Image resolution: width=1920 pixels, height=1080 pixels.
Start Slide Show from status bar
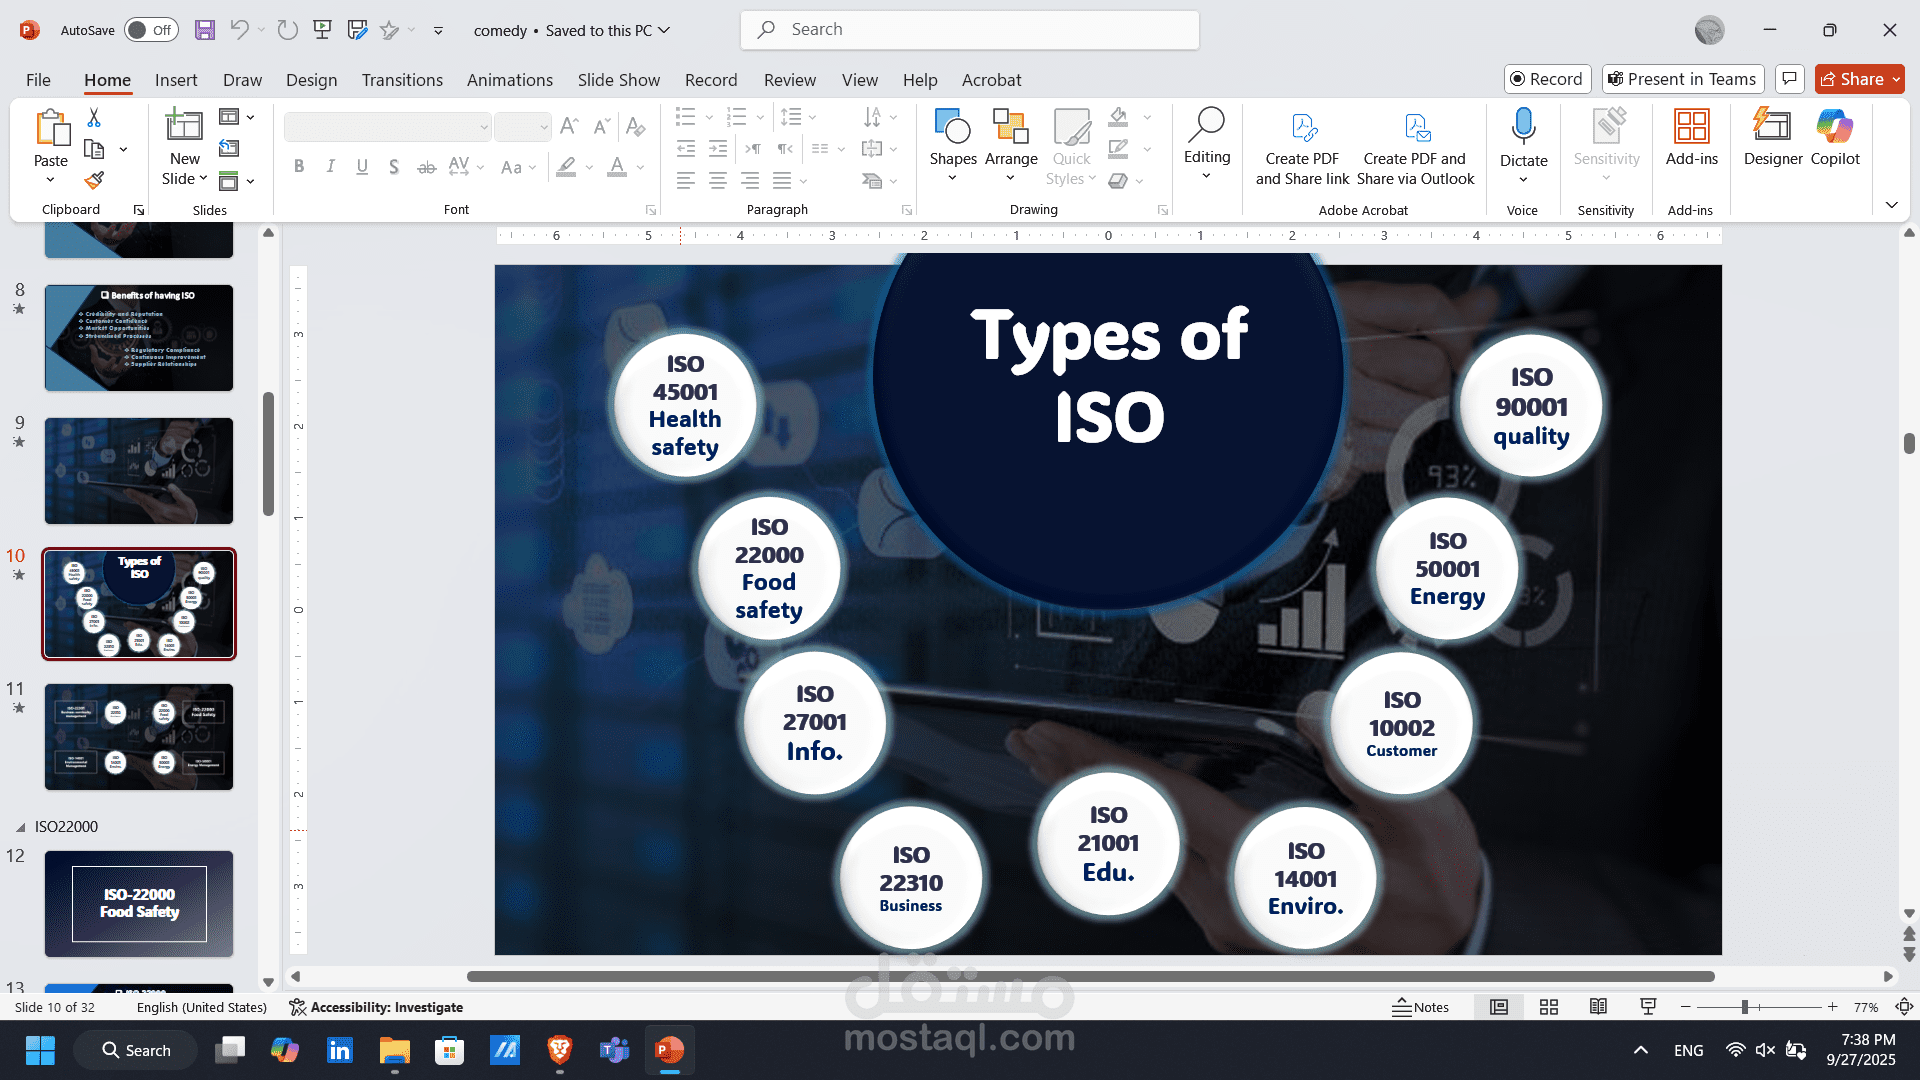pos(1648,1007)
